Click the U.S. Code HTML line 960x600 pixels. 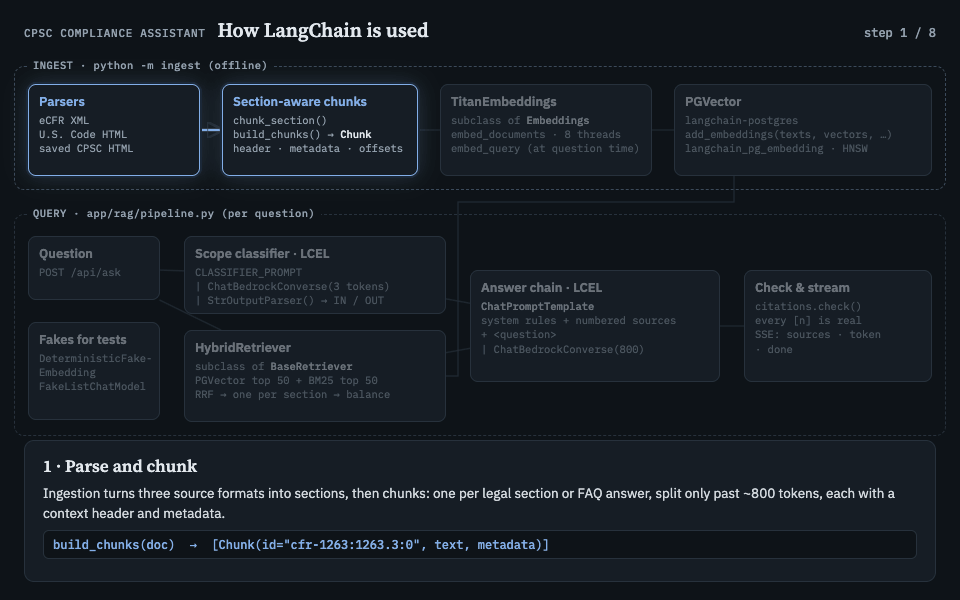83,135
